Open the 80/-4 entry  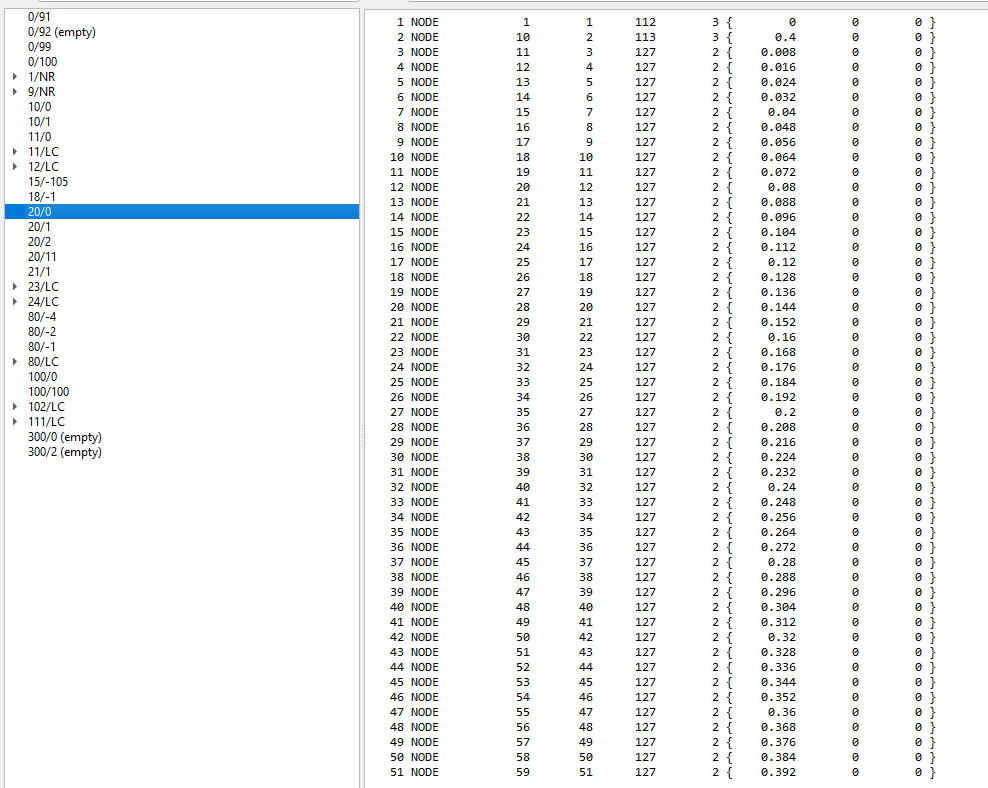pos(42,317)
